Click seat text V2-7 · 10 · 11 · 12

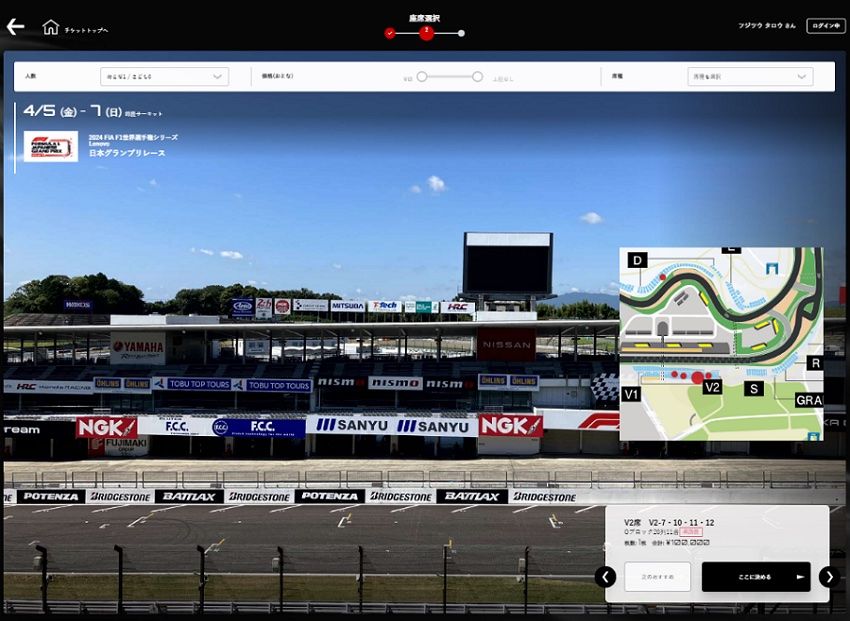(x=681, y=522)
